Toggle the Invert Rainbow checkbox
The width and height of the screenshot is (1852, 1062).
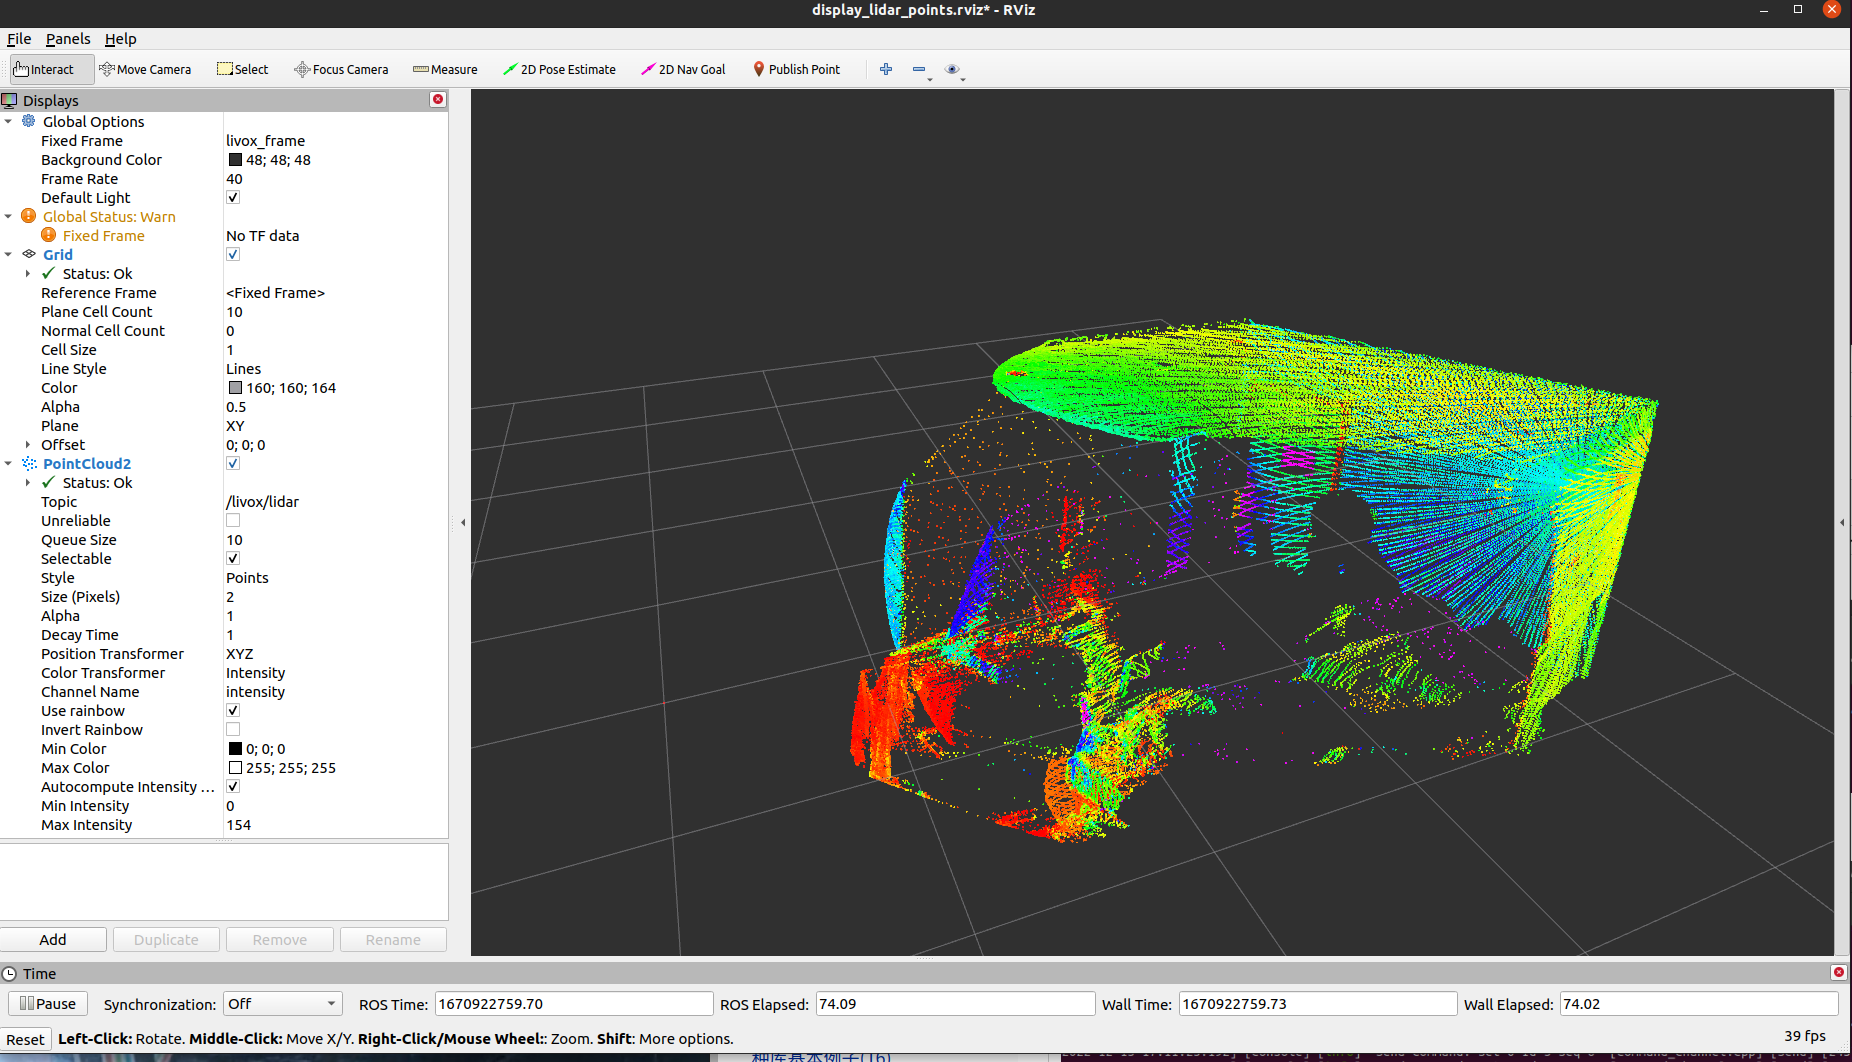(x=233, y=730)
